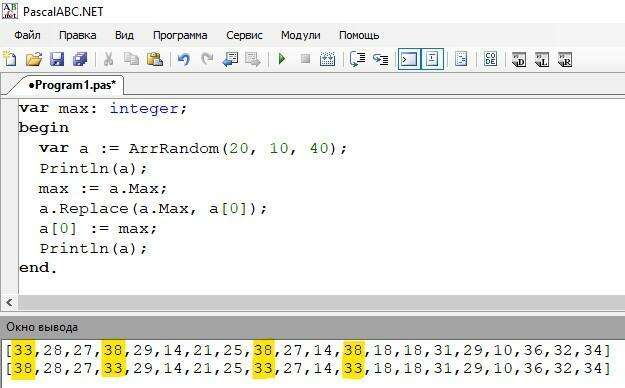Stop program execution button

[x=305, y=59]
